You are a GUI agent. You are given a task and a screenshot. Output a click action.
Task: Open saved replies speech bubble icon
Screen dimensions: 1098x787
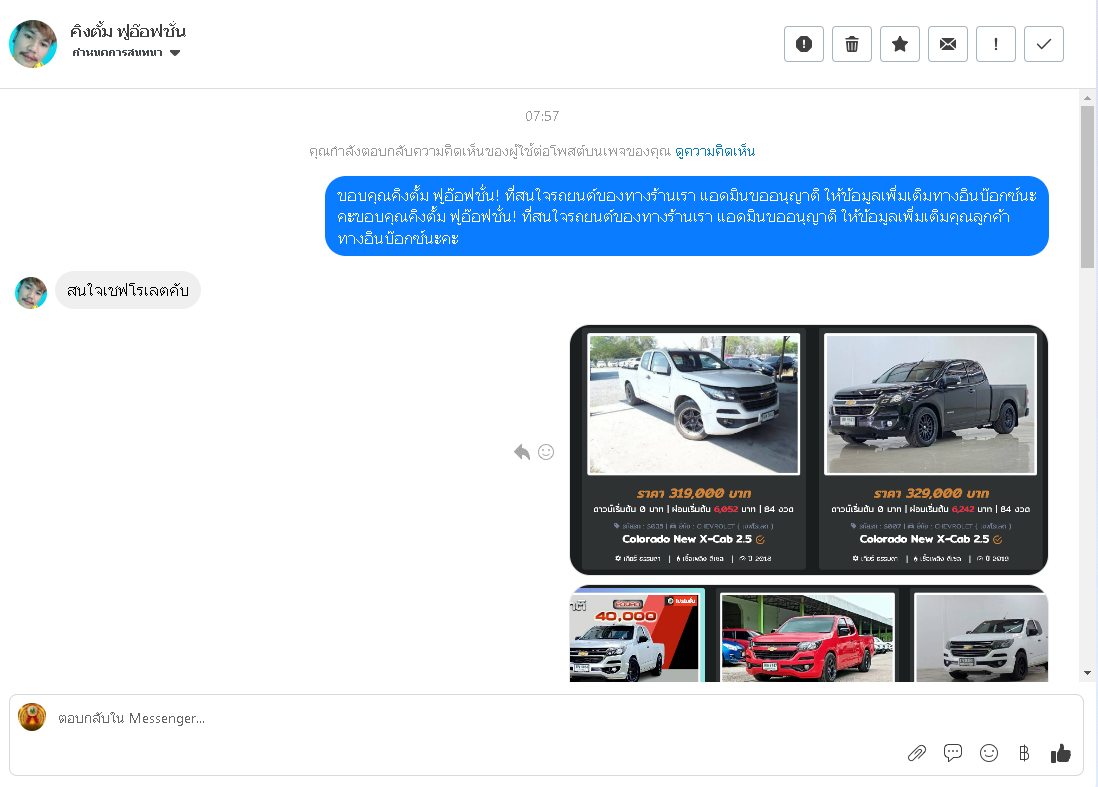[x=952, y=753]
